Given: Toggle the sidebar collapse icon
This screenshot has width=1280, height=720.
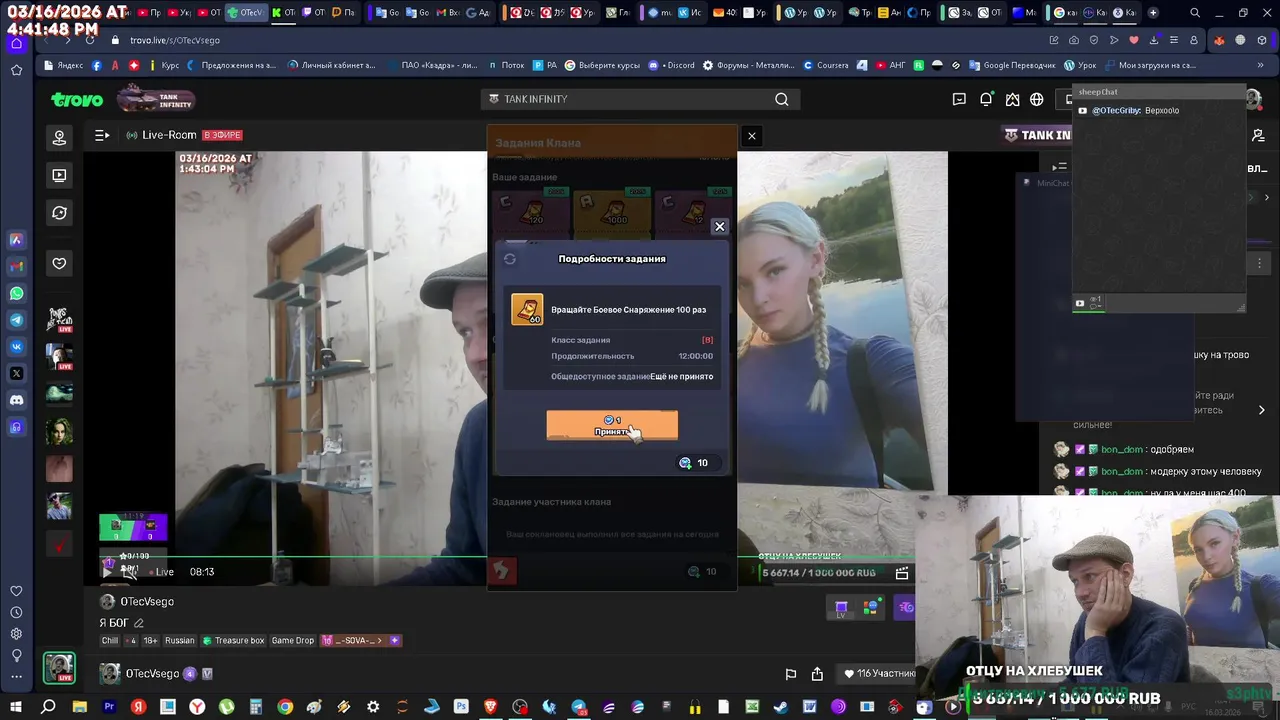Looking at the screenshot, I should pyautogui.click(x=102, y=135).
